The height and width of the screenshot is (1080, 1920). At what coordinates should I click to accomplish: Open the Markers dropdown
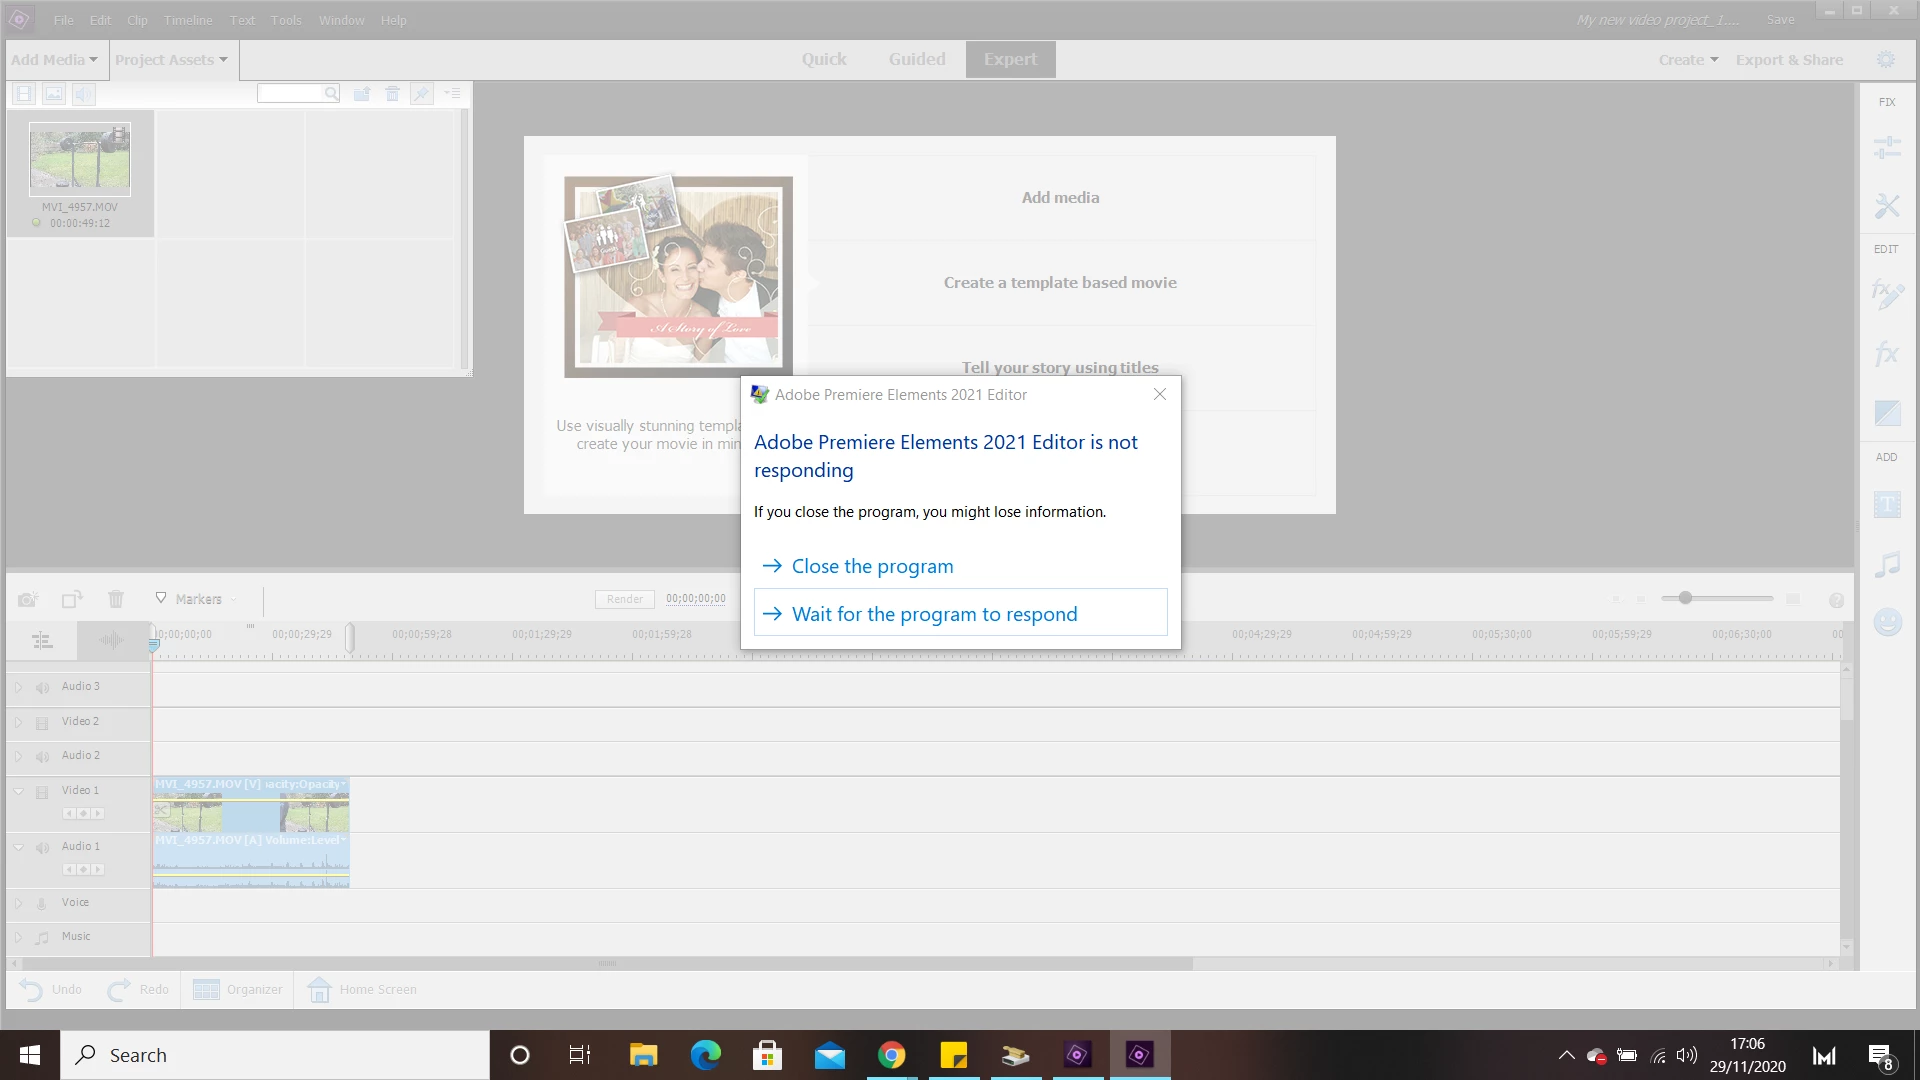tap(198, 599)
